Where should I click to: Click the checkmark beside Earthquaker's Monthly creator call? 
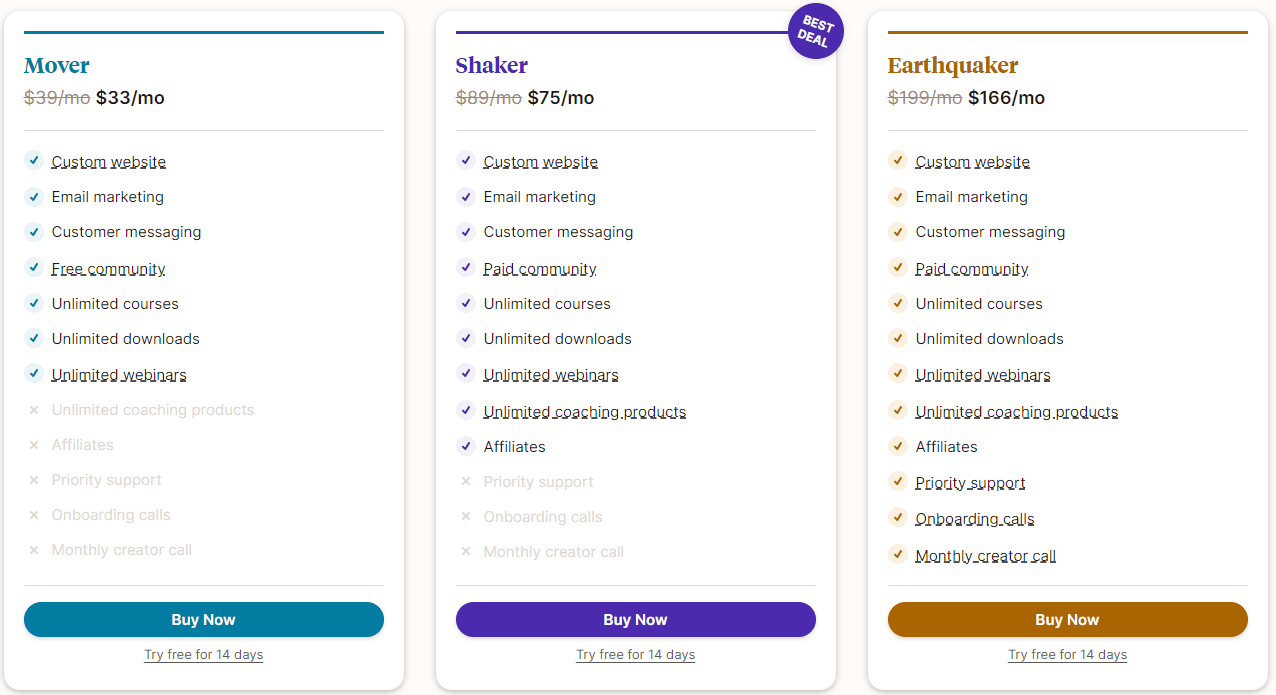point(898,554)
